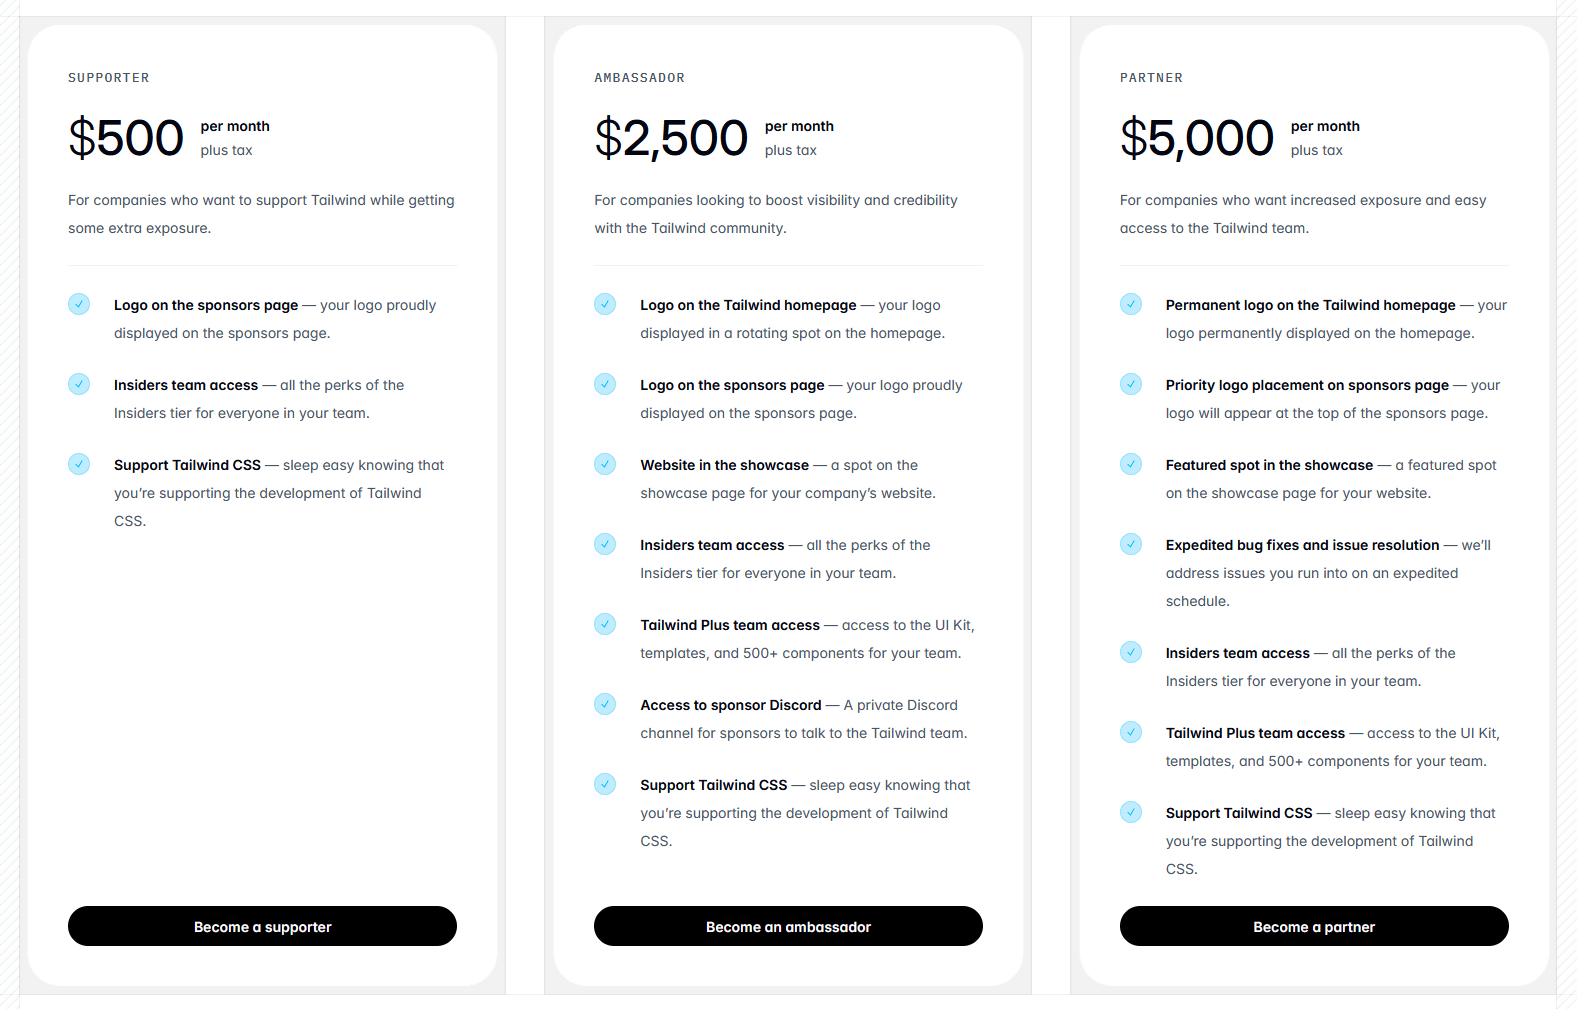Click the SUPPORTER tier heading
This screenshot has height=1009, width=1577.
pyautogui.click(x=109, y=78)
